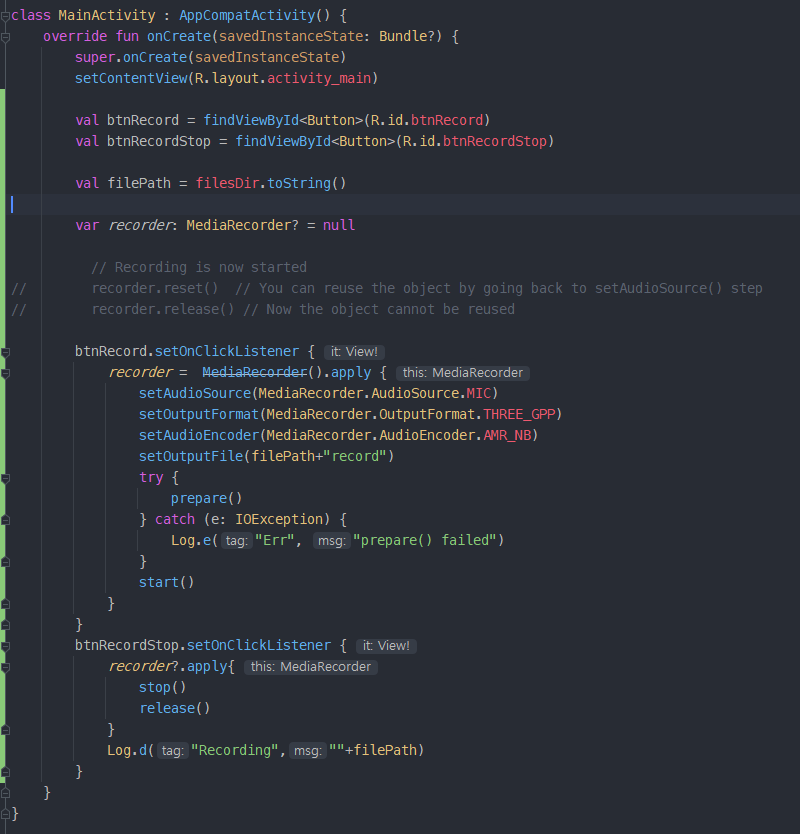Image resolution: width=800 pixels, height=834 pixels.
Task: Fold the btnRecord.setOnClickListener block in gutter
Action: (5, 352)
